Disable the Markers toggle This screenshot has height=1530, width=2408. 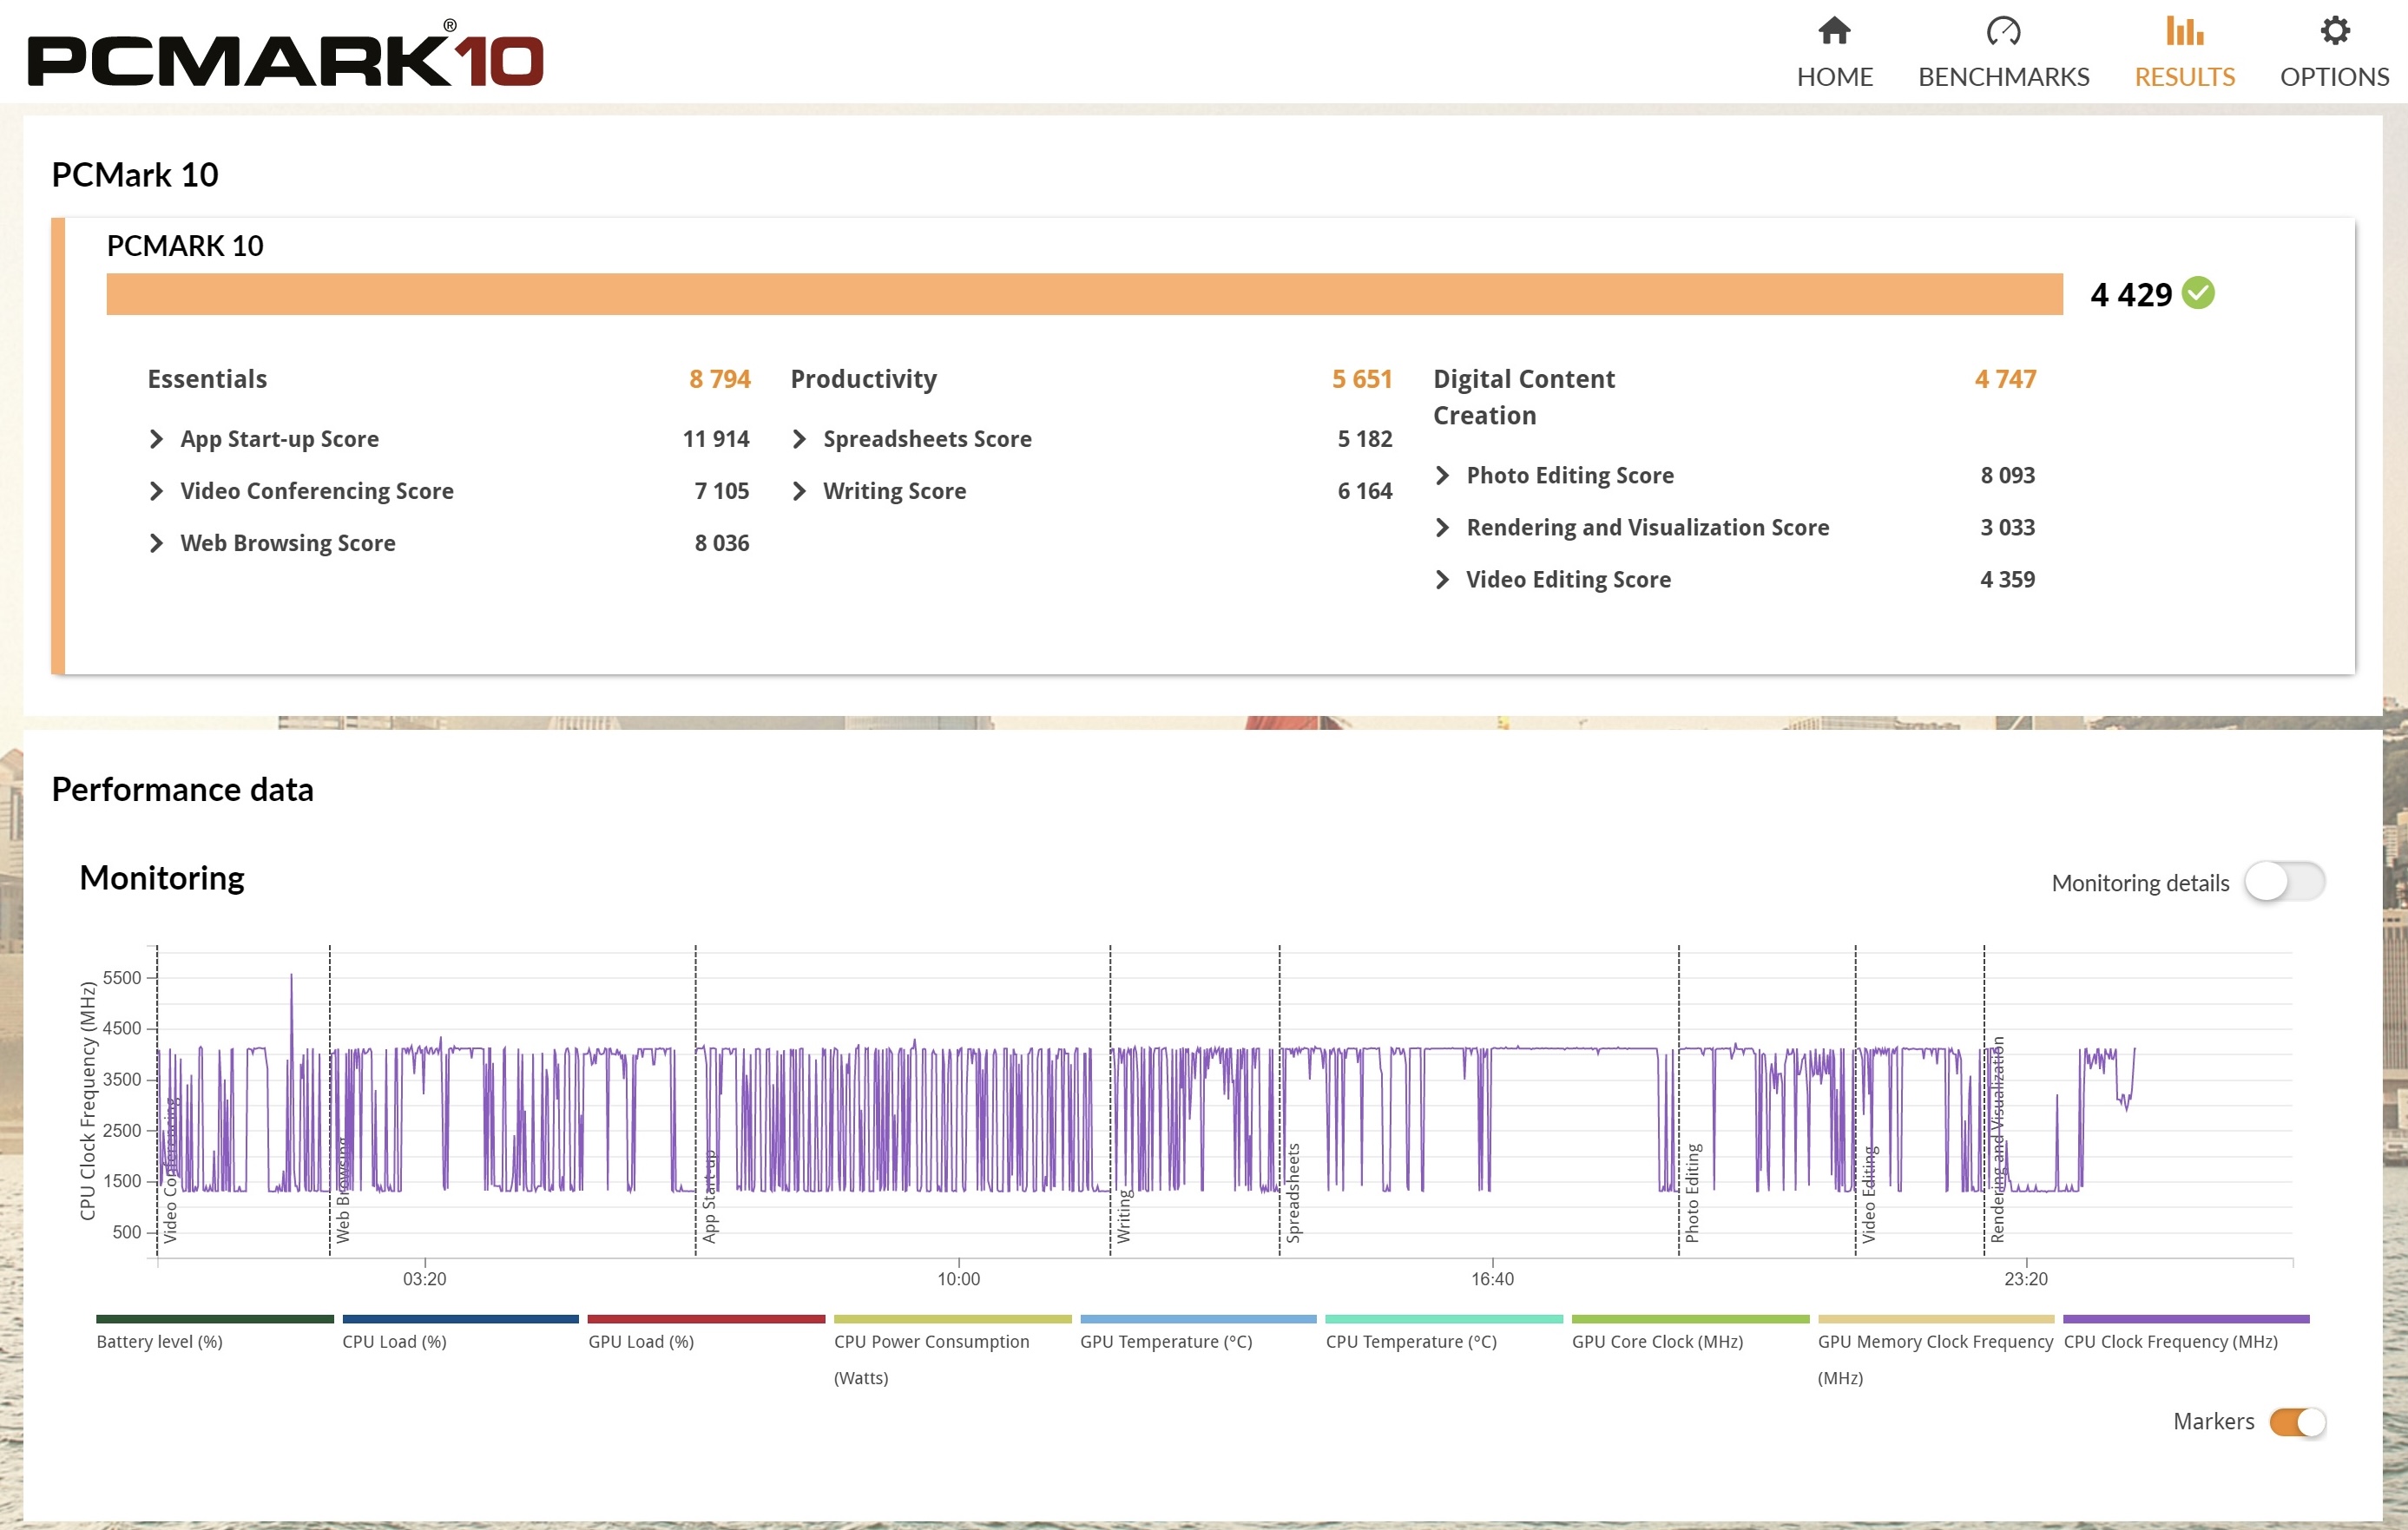coord(2297,1421)
